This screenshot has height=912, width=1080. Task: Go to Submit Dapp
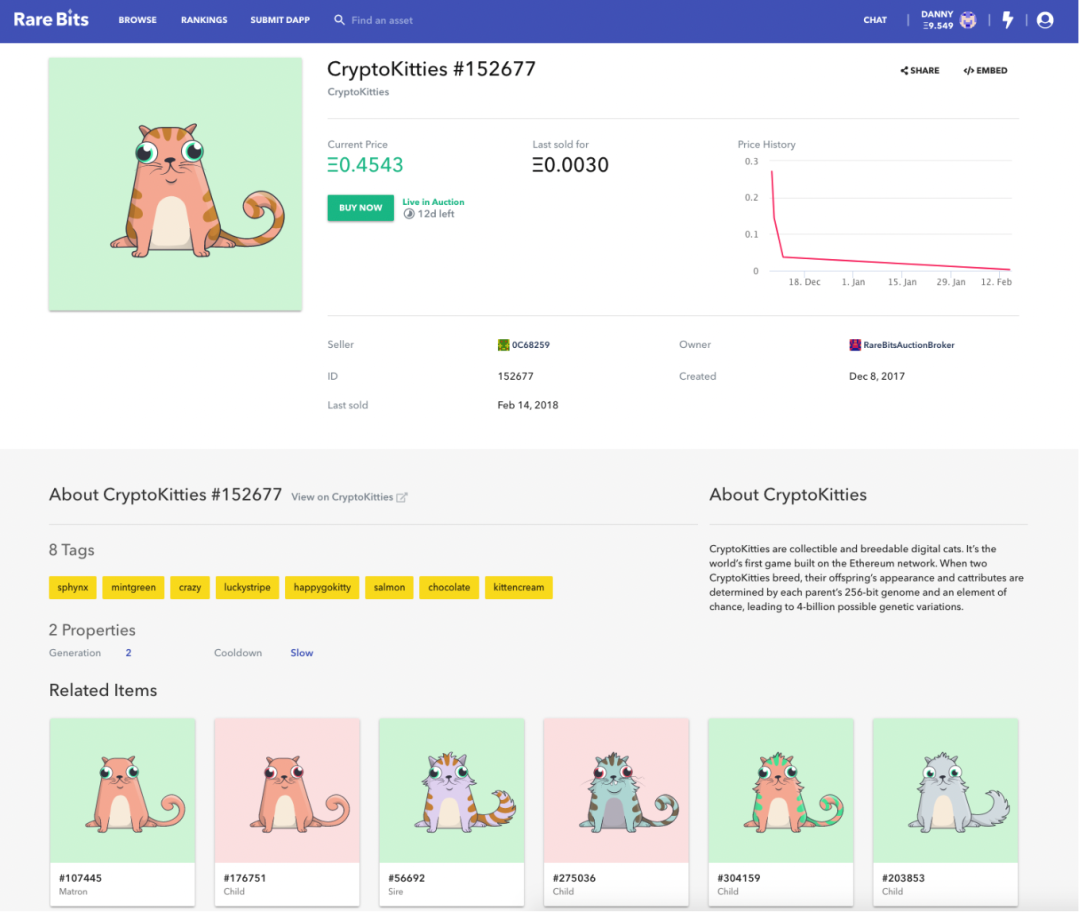(x=280, y=20)
